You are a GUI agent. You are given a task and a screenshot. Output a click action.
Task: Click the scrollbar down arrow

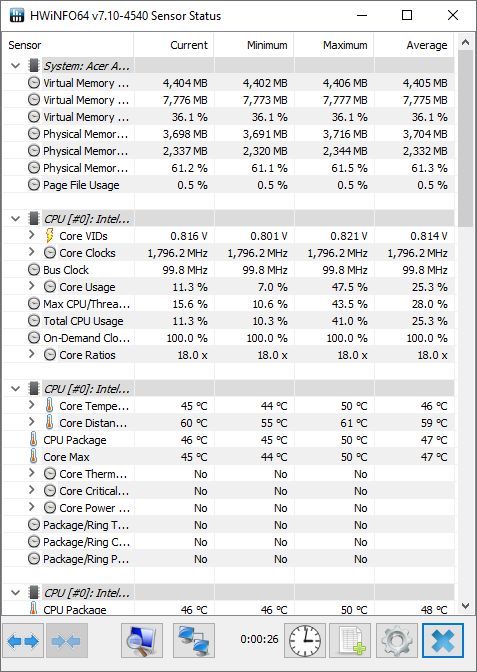tap(465, 606)
